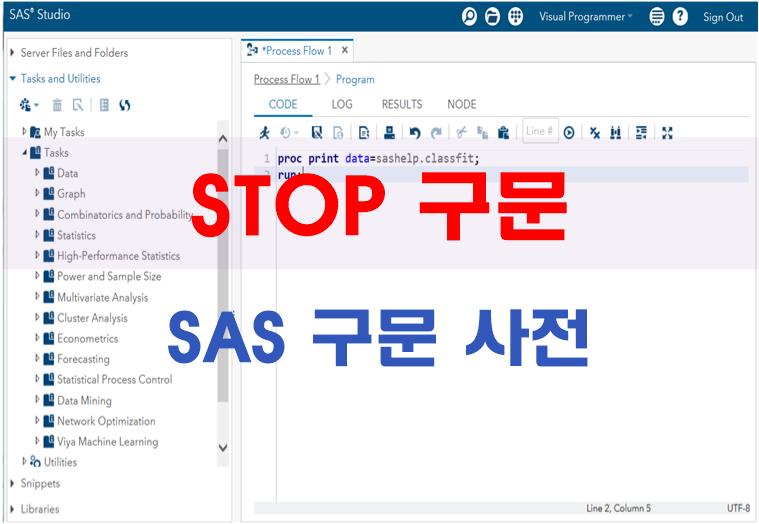Click the Program breadcrumb label
759x524 pixels.
click(355, 79)
